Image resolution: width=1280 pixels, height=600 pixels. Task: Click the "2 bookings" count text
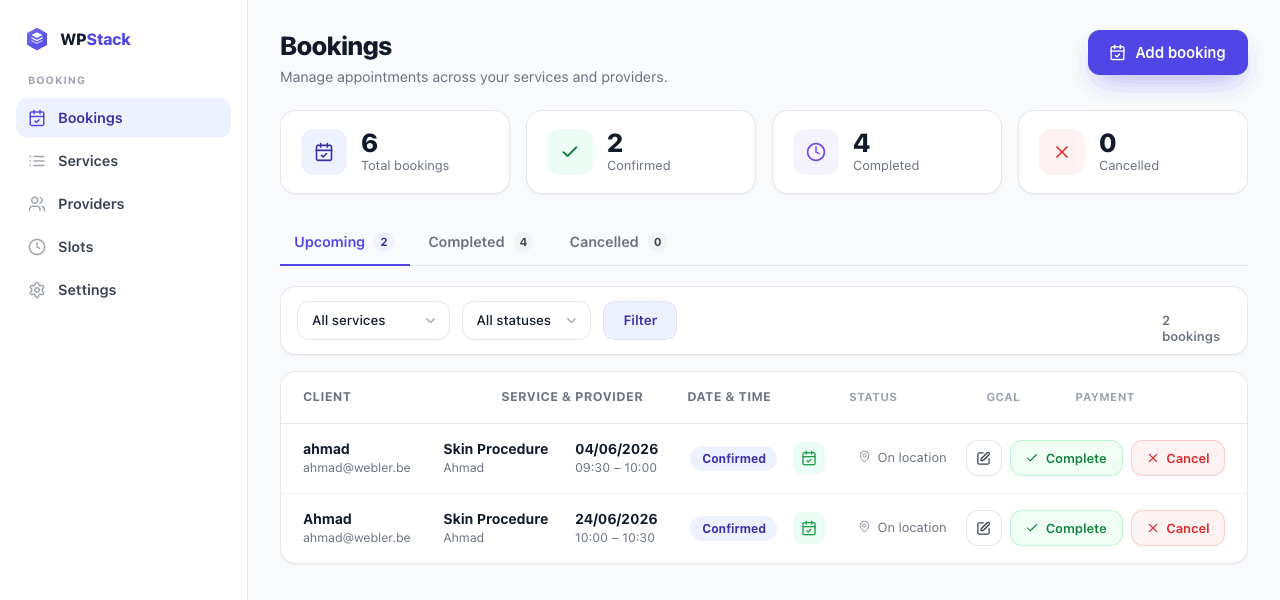point(1191,328)
